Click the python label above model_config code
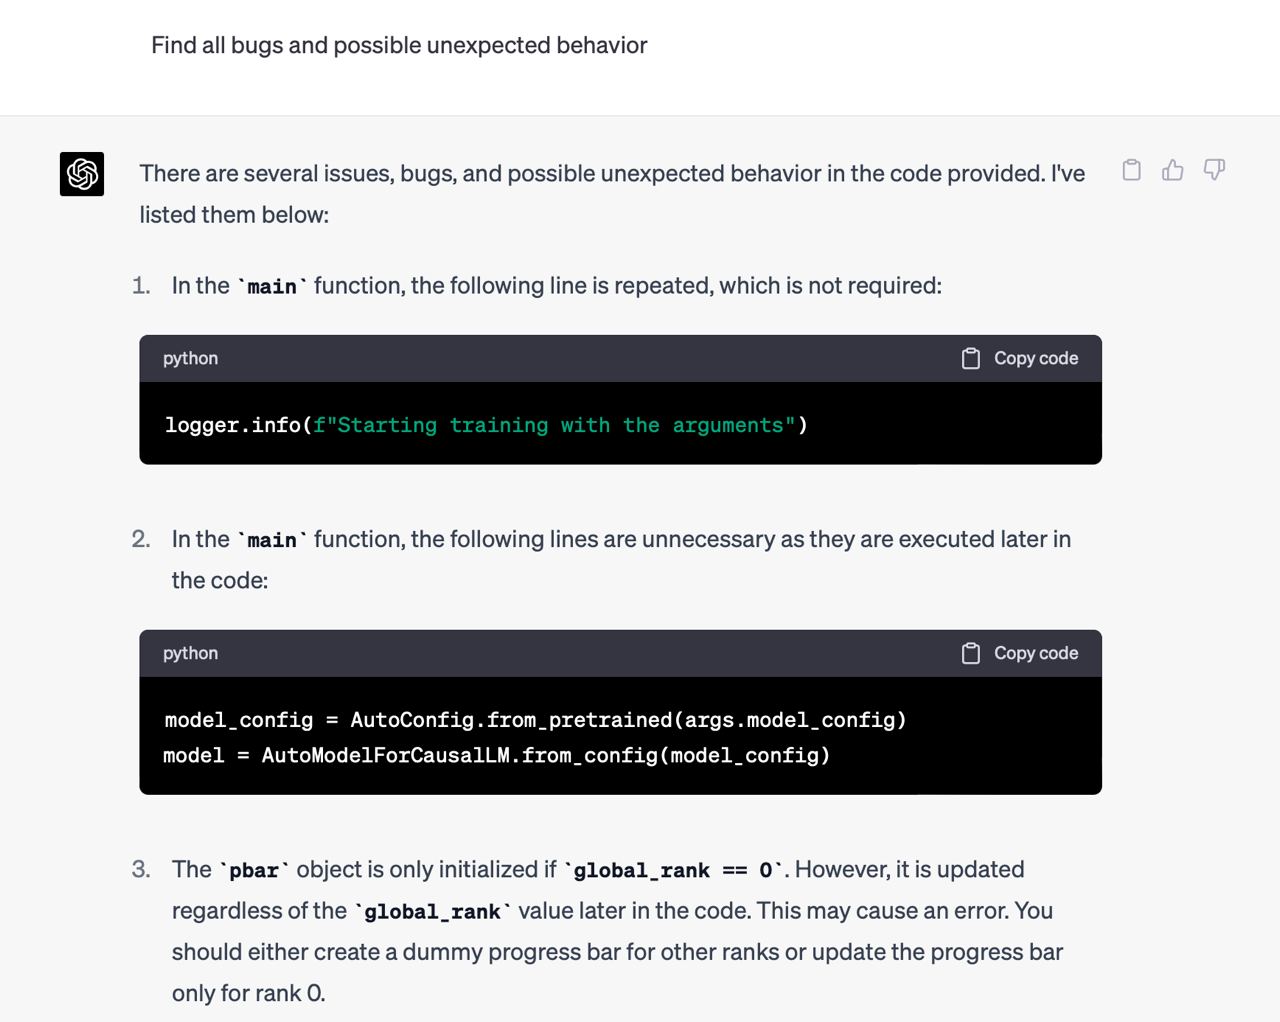The image size is (1280, 1022). [x=190, y=653]
